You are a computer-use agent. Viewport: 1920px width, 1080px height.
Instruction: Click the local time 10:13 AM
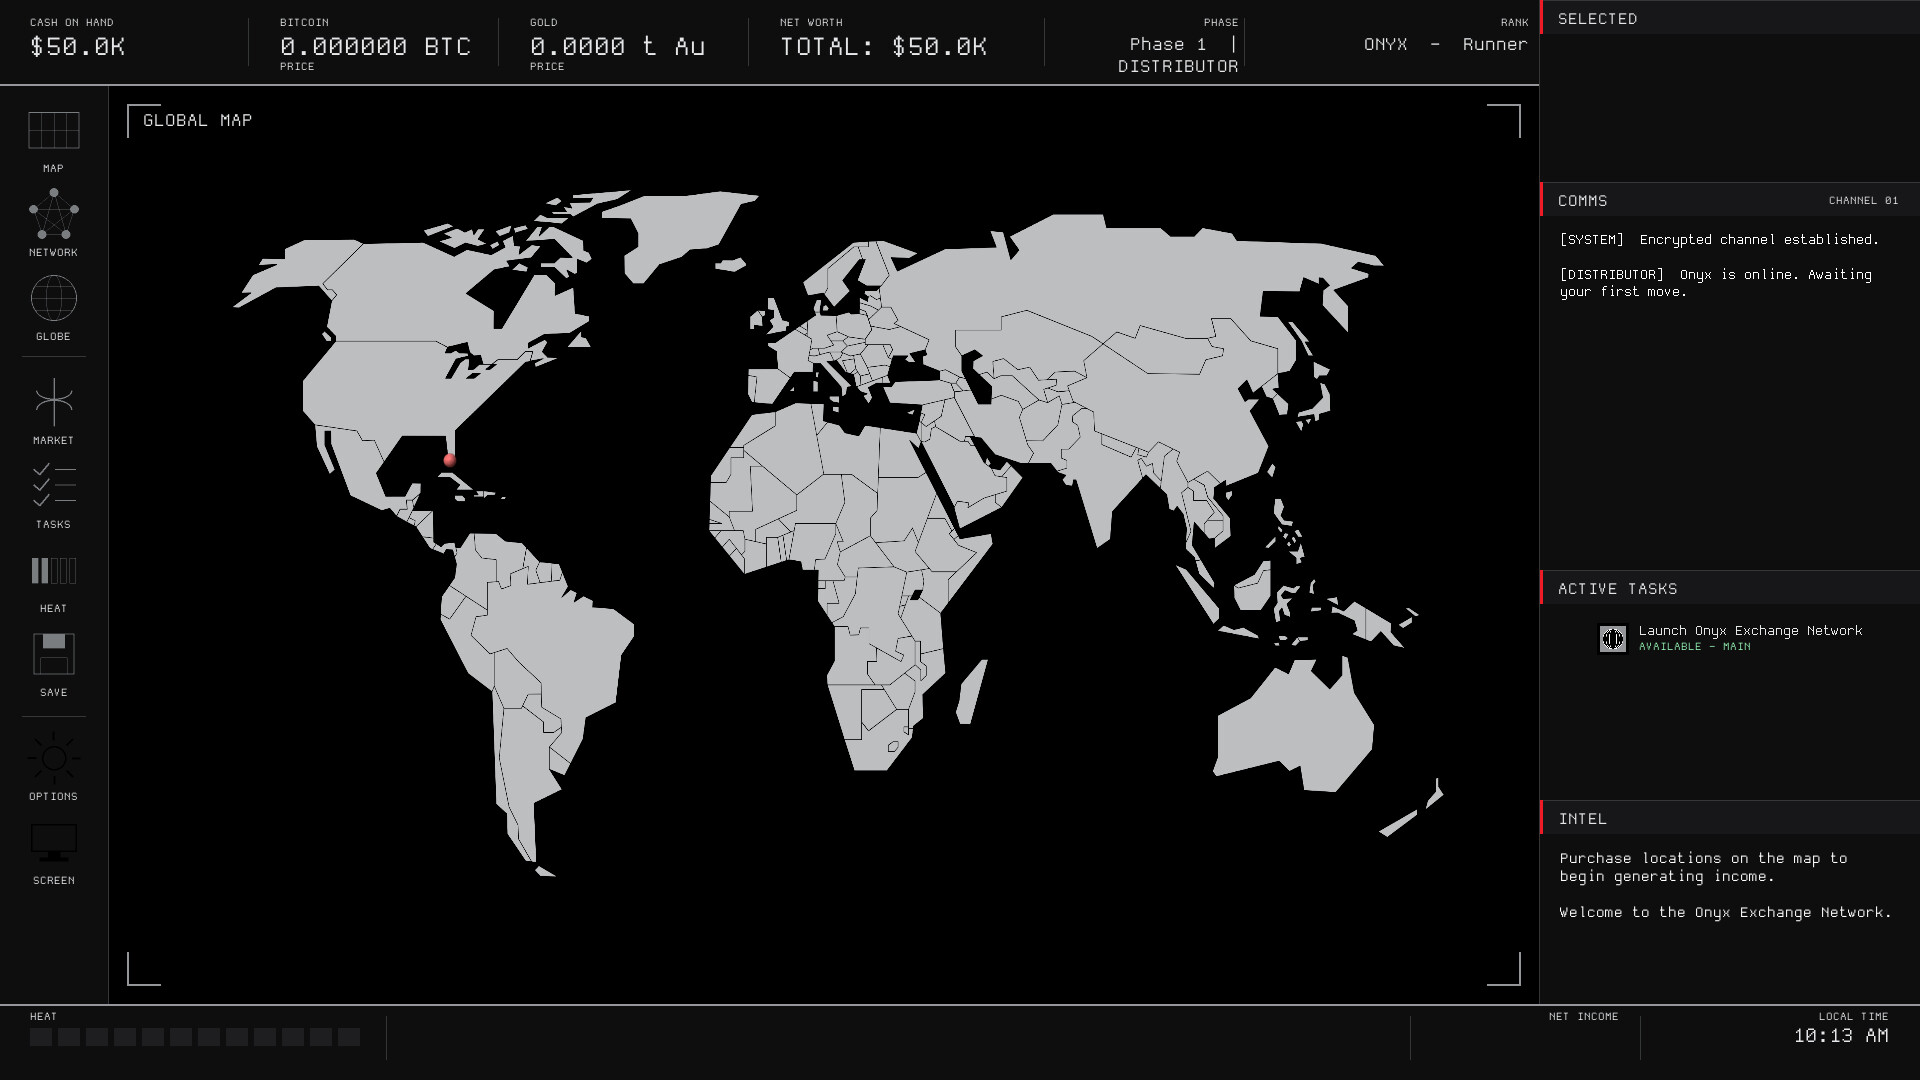[x=1841, y=1036]
